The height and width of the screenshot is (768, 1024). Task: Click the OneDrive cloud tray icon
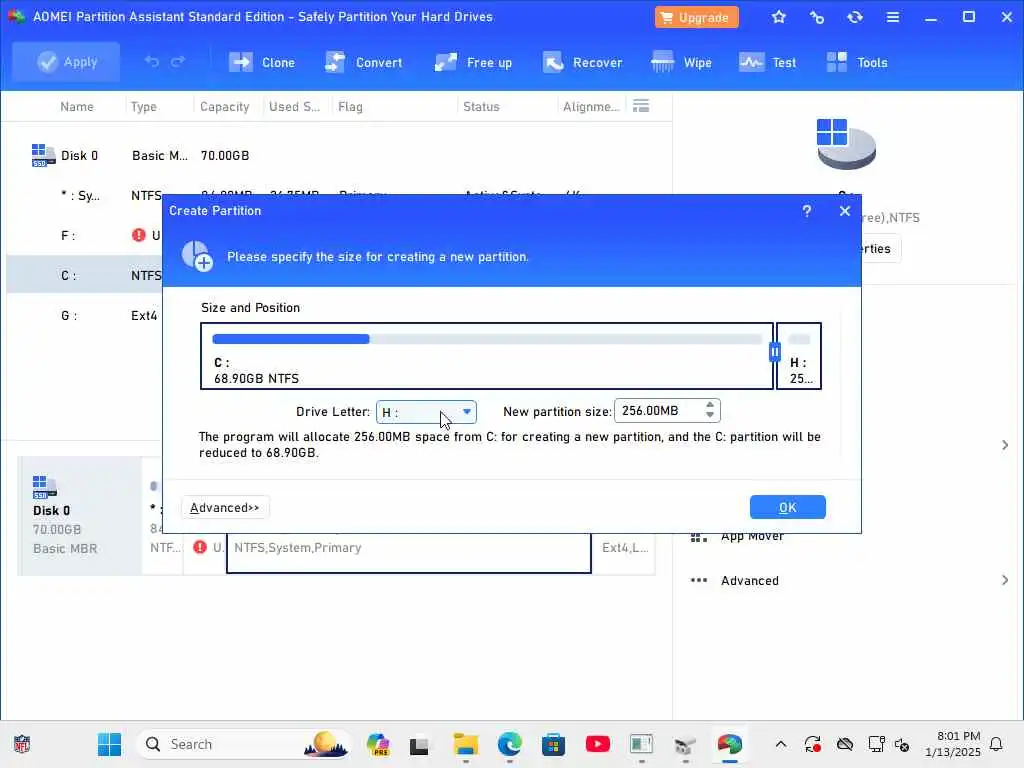pos(844,744)
